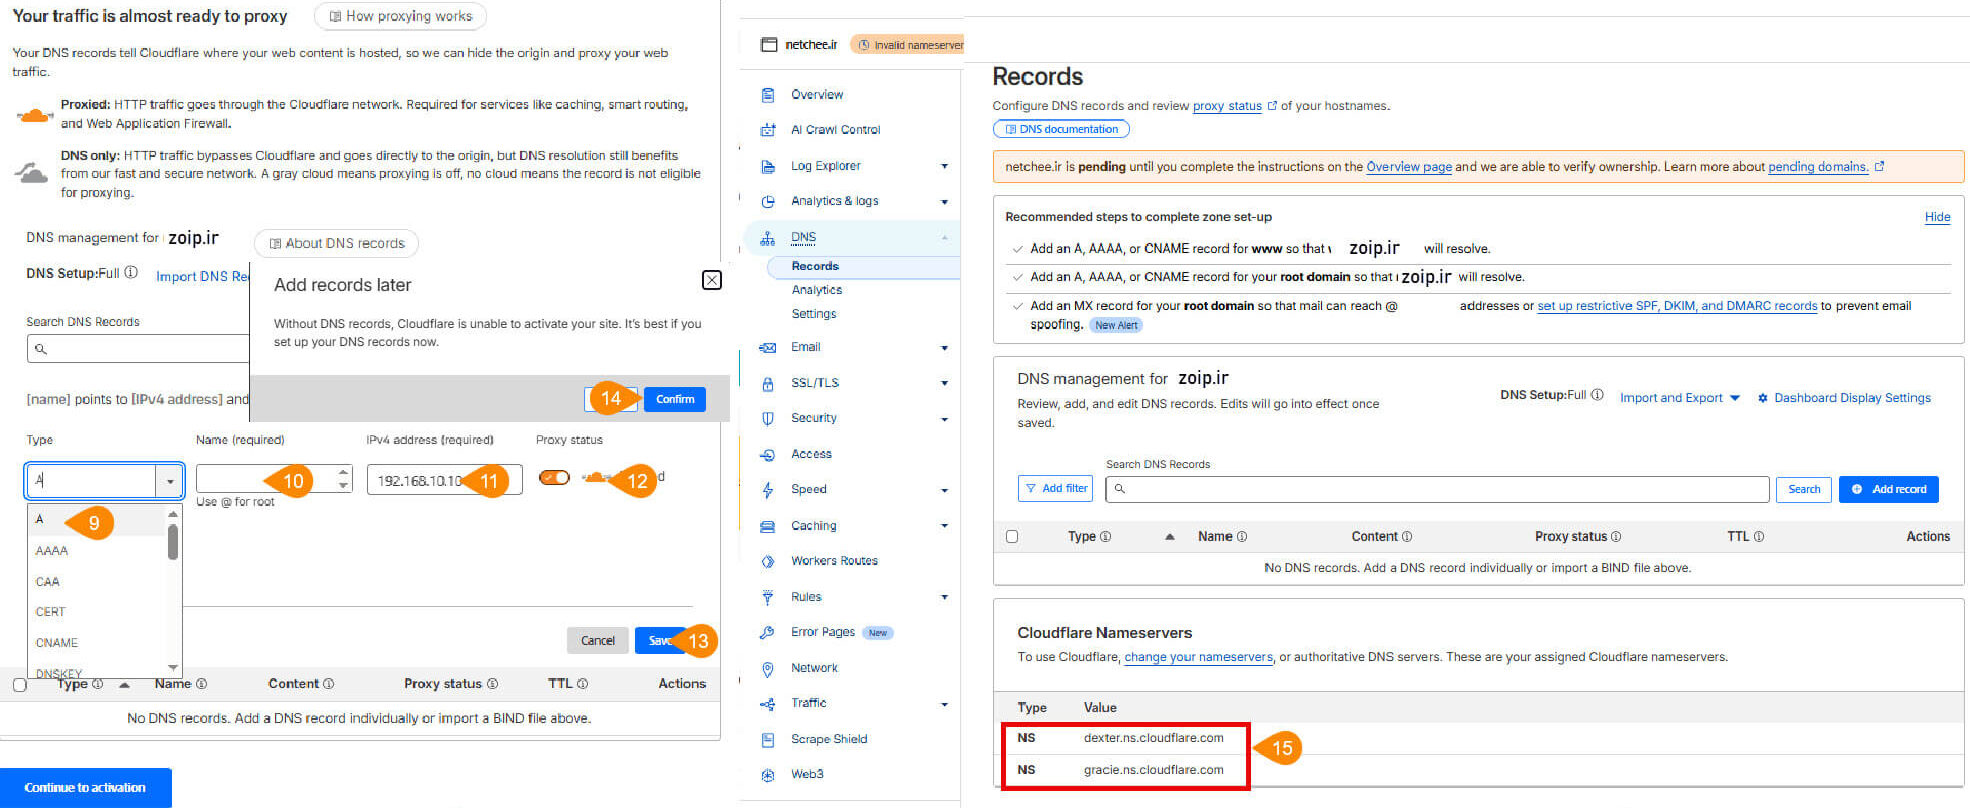Click the Traffic icon in the sidebar

tap(768, 703)
